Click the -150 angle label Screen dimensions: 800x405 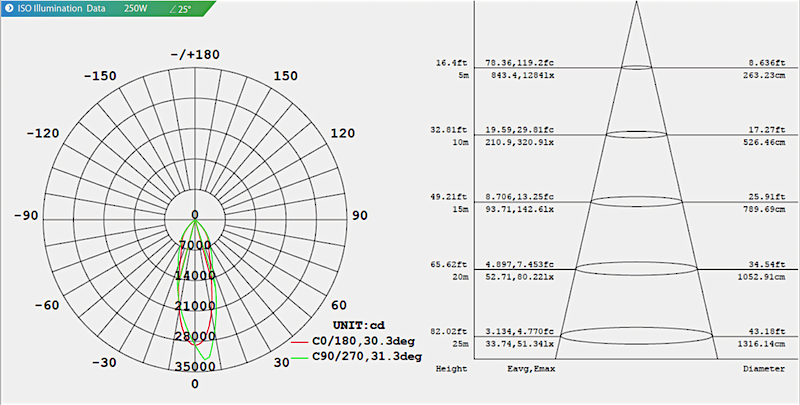point(100,76)
